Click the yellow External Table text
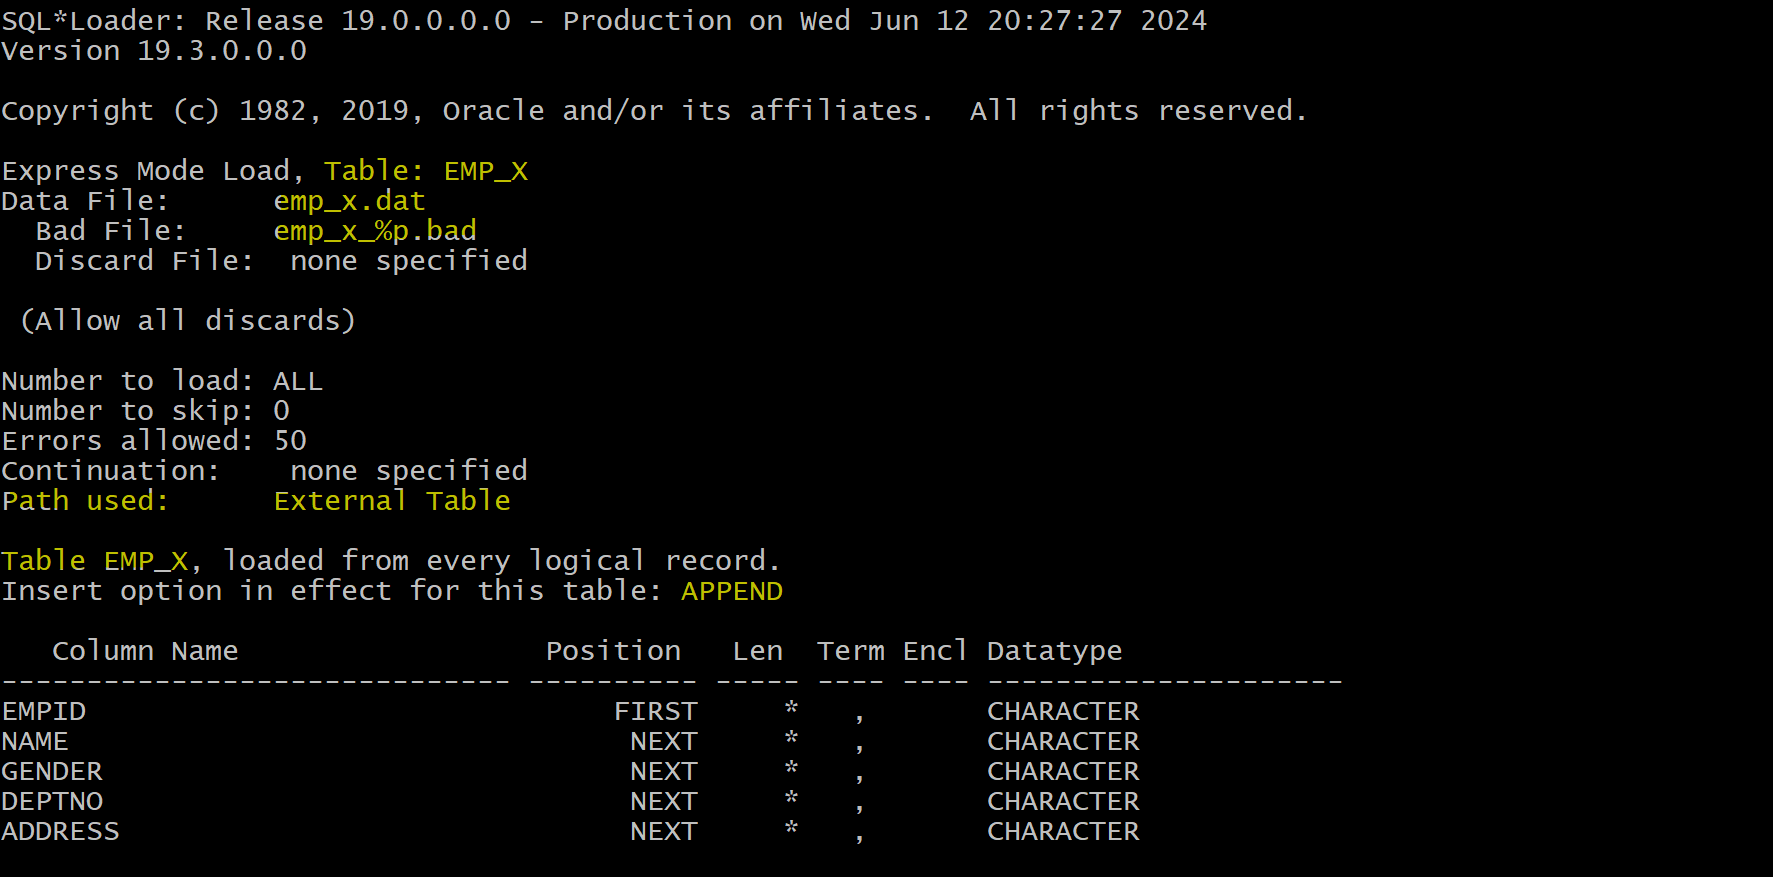 pyautogui.click(x=392, y=500)
